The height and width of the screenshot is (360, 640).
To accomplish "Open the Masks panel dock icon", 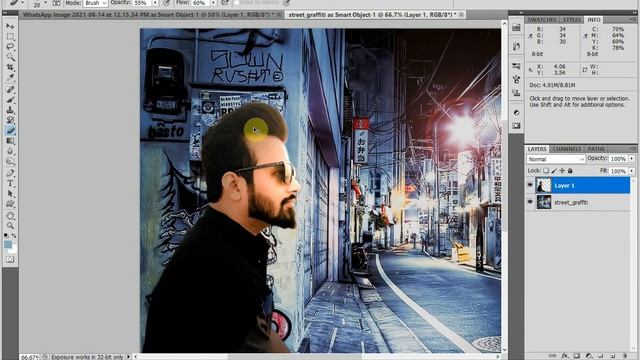I will pyautogui.click(x=516, y=126).
